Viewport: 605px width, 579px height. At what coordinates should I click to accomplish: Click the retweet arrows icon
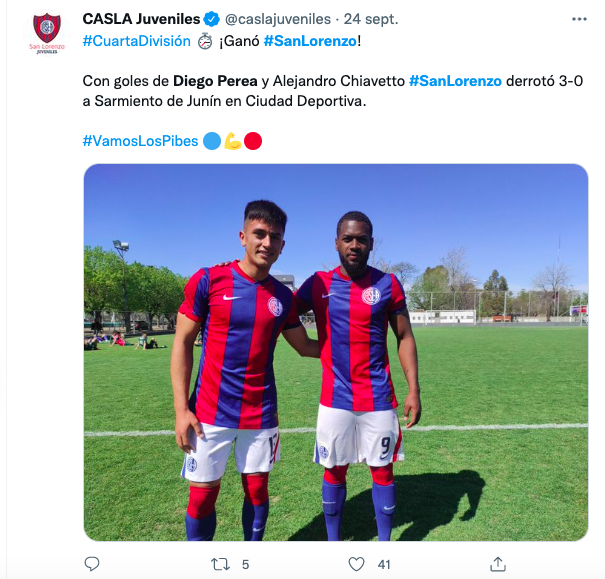point(220,565)
